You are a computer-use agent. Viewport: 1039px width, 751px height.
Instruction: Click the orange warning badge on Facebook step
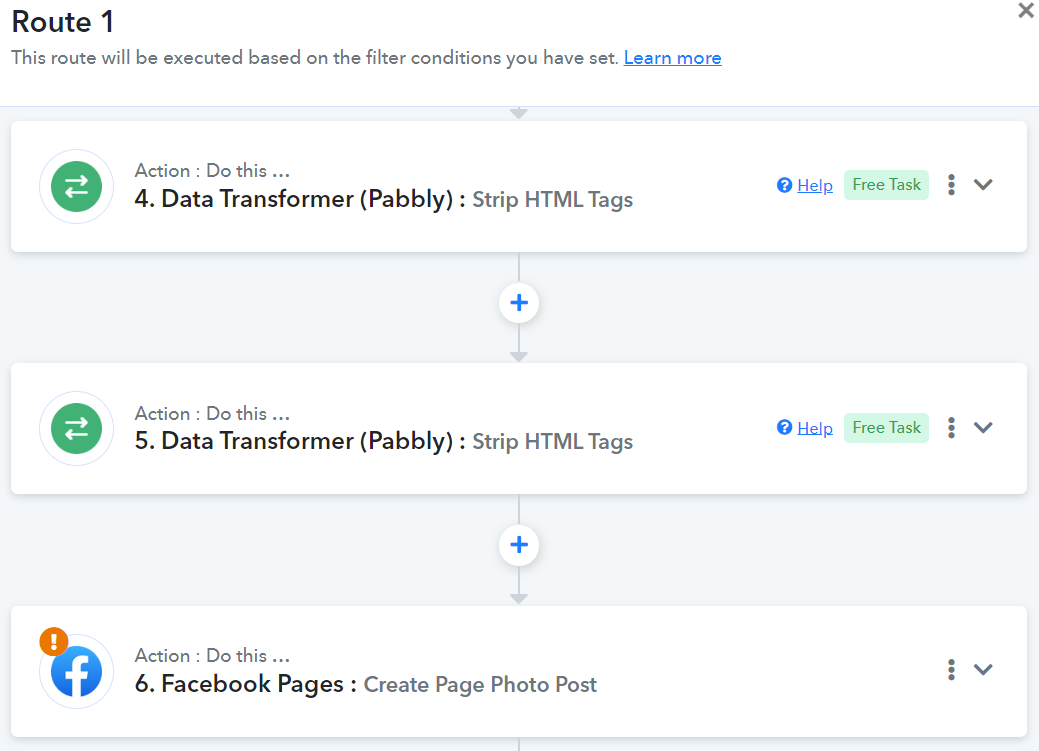tap(54, 641)
